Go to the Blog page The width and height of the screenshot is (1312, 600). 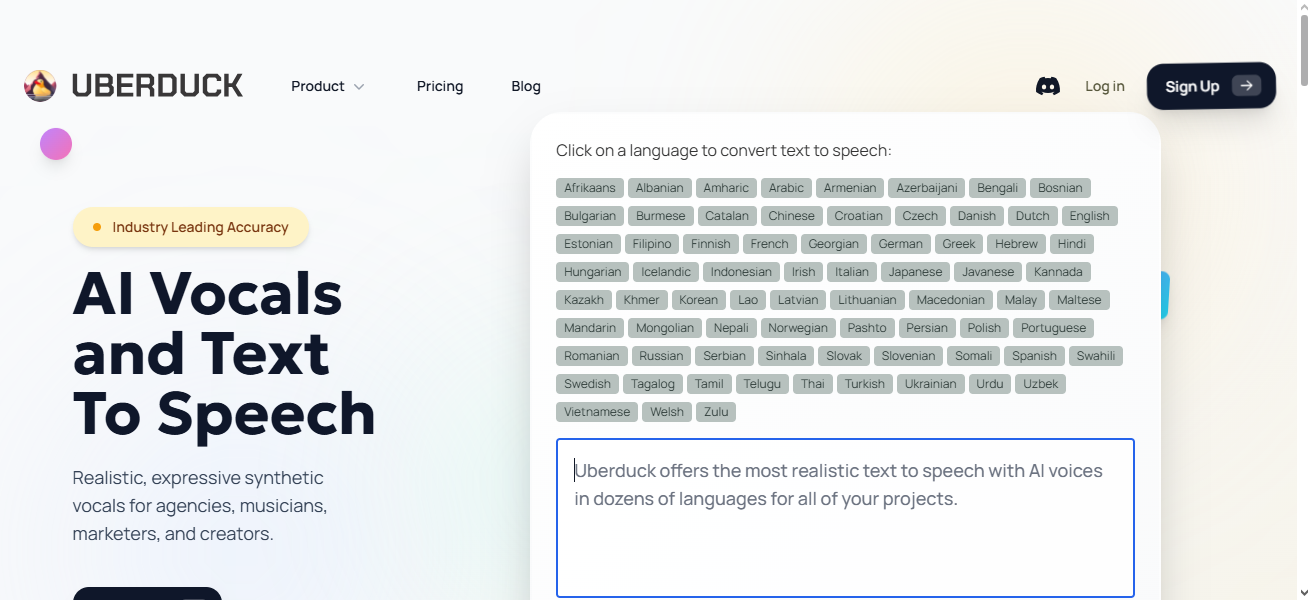526,86
